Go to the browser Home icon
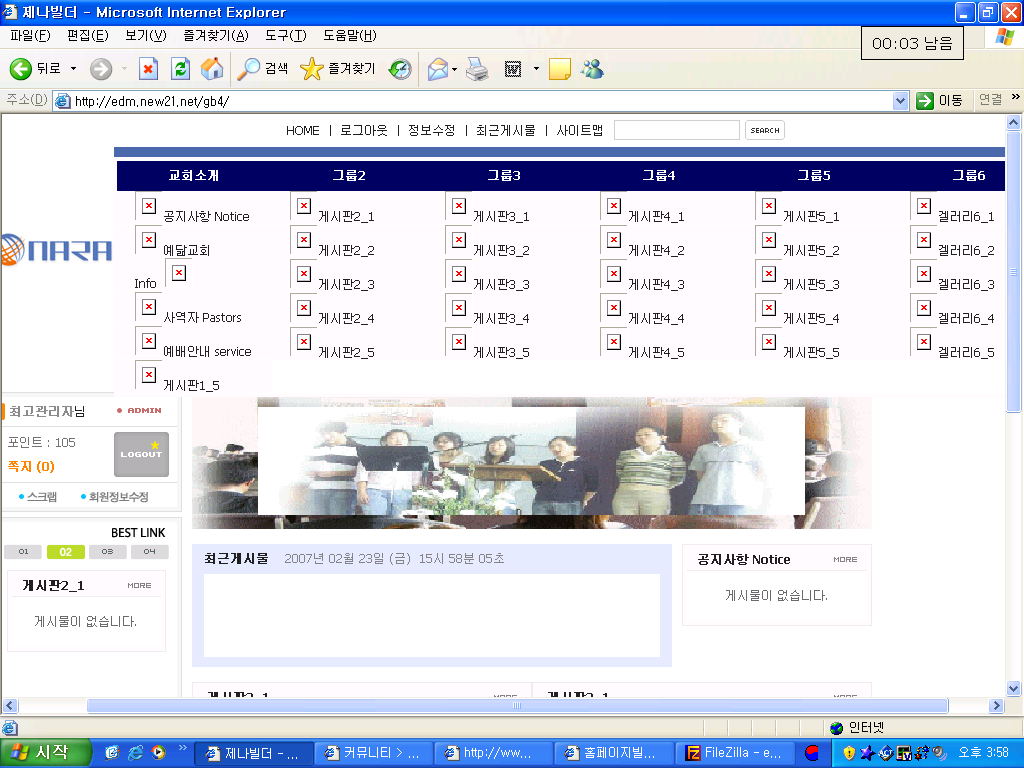 pos(212,69)
